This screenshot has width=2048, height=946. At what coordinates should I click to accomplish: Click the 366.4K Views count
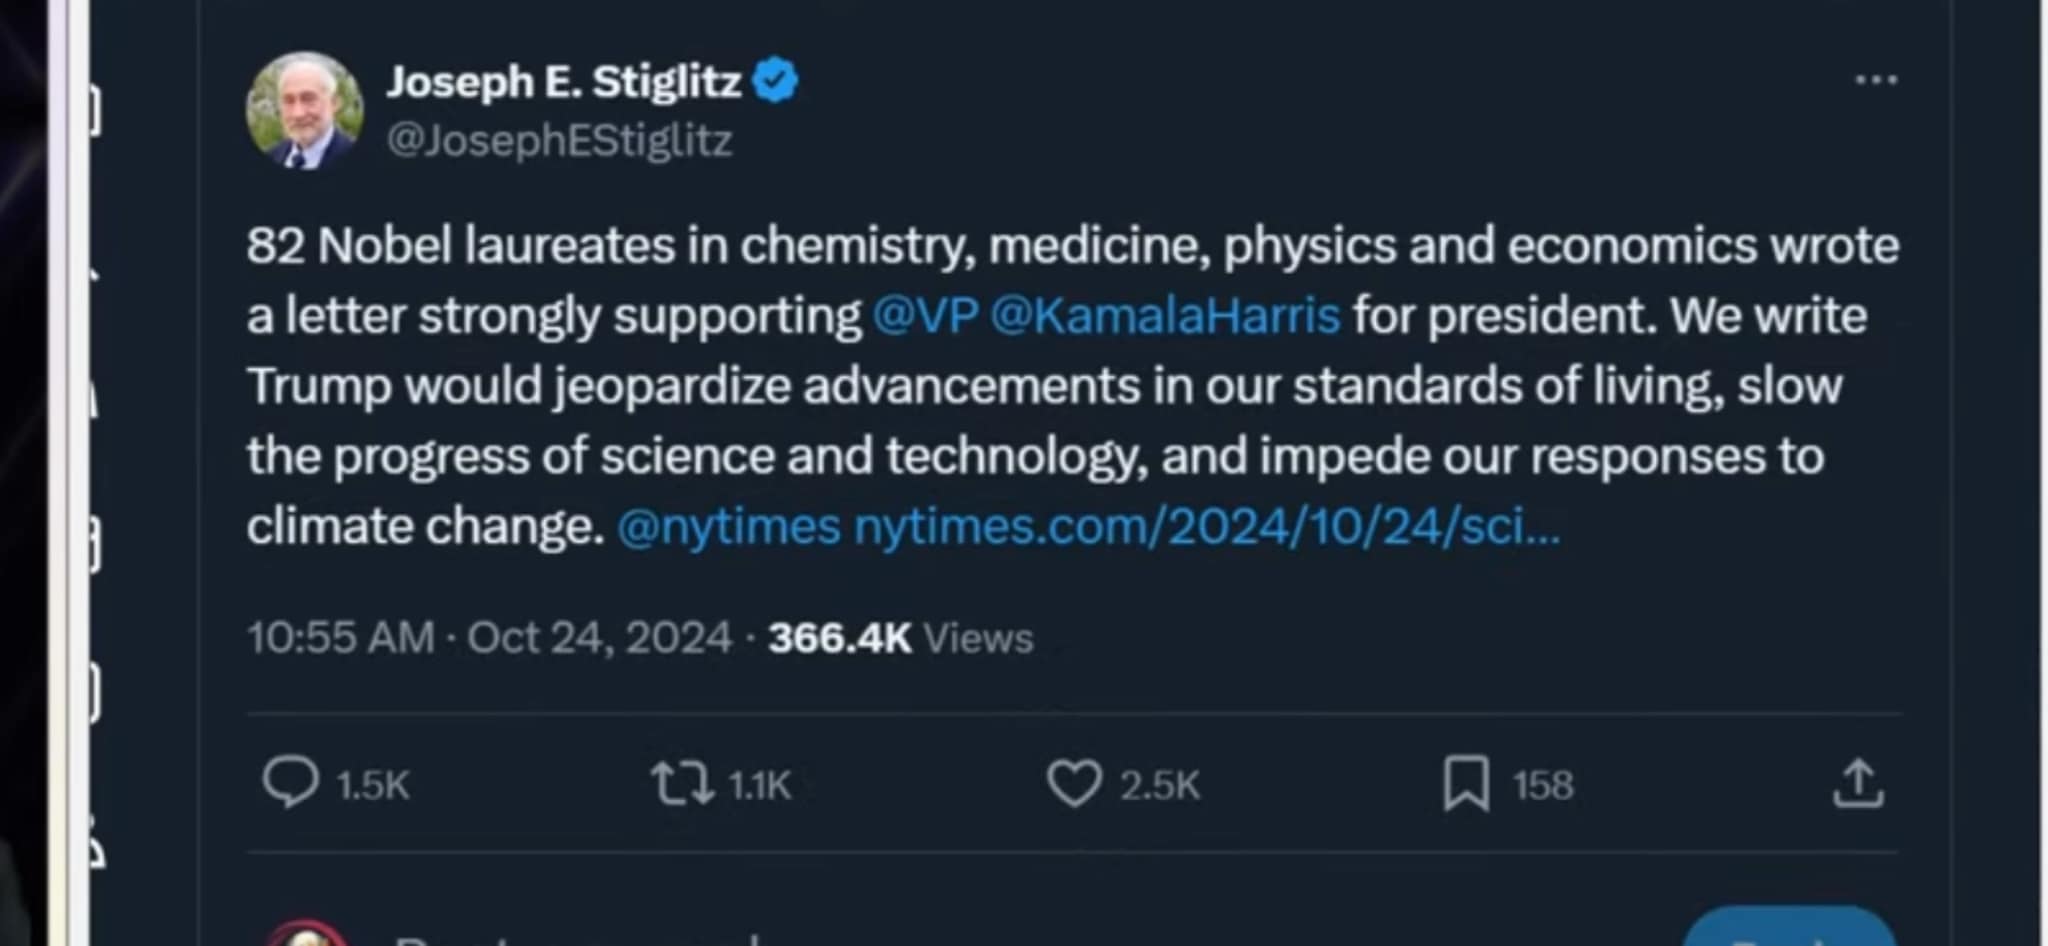(900, 638)
